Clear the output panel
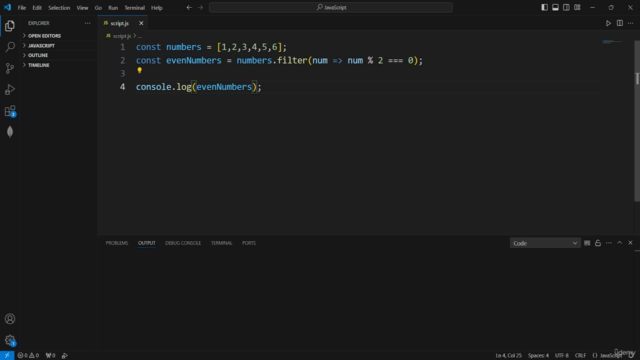 [x=587, y=243]
